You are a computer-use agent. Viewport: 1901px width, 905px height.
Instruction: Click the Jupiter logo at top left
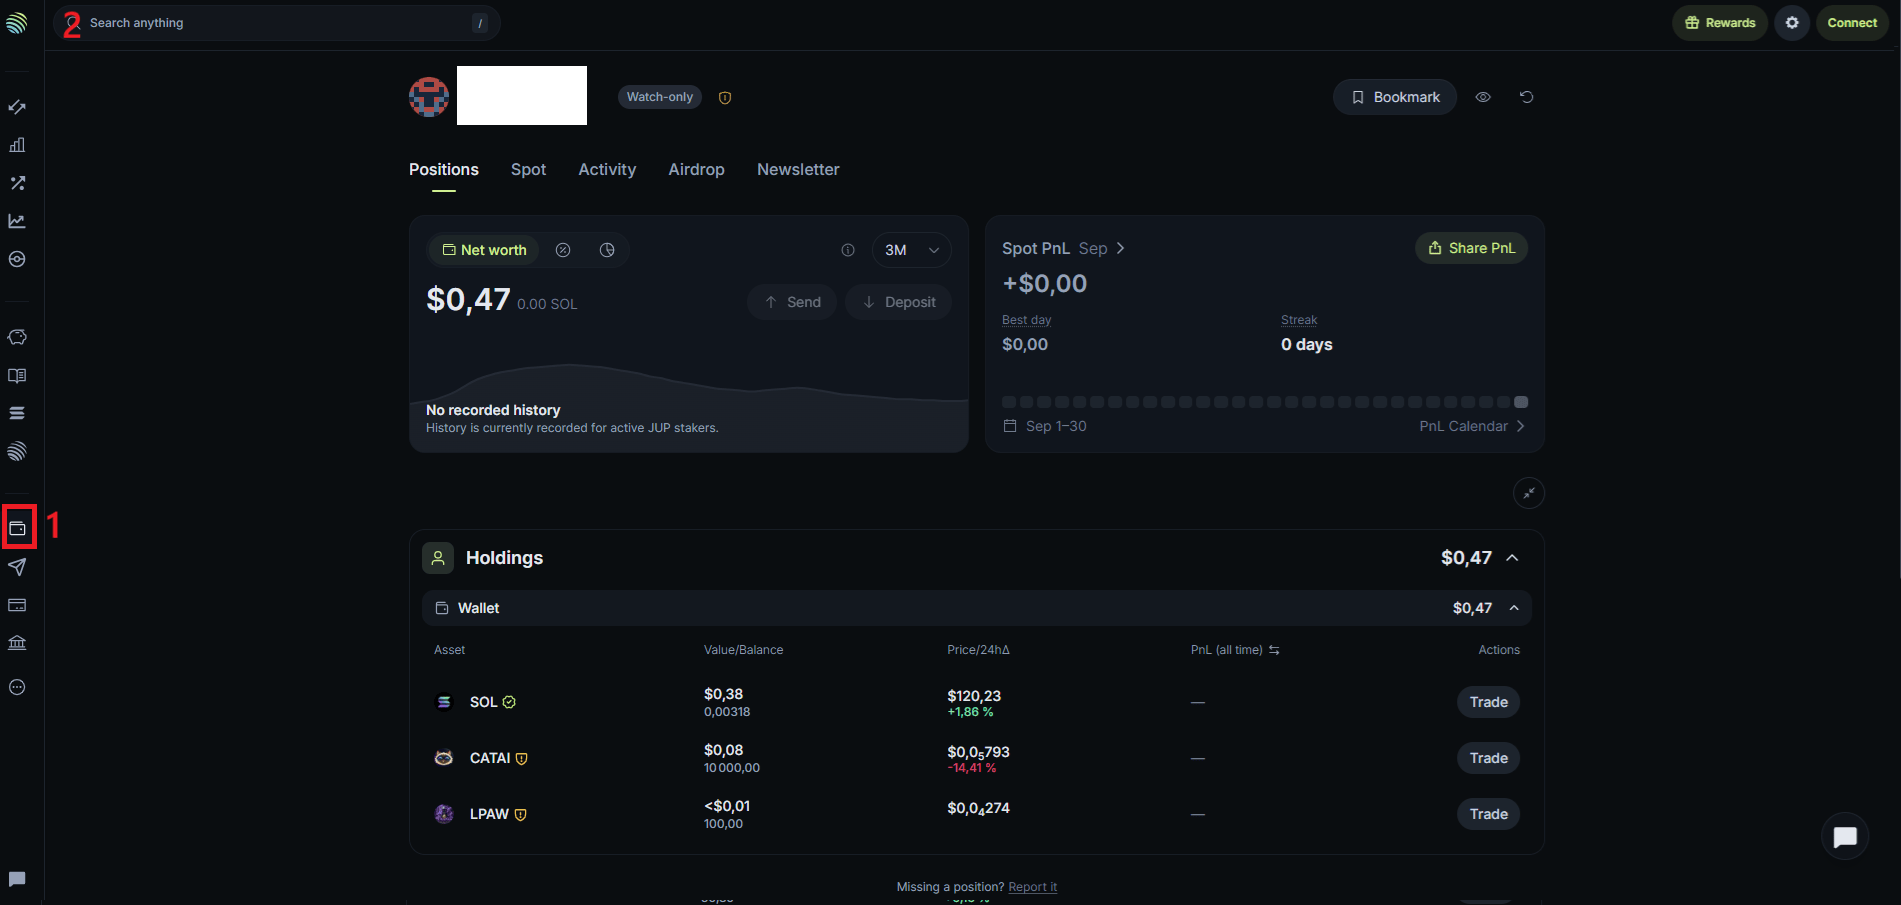[x=17, y=22]
